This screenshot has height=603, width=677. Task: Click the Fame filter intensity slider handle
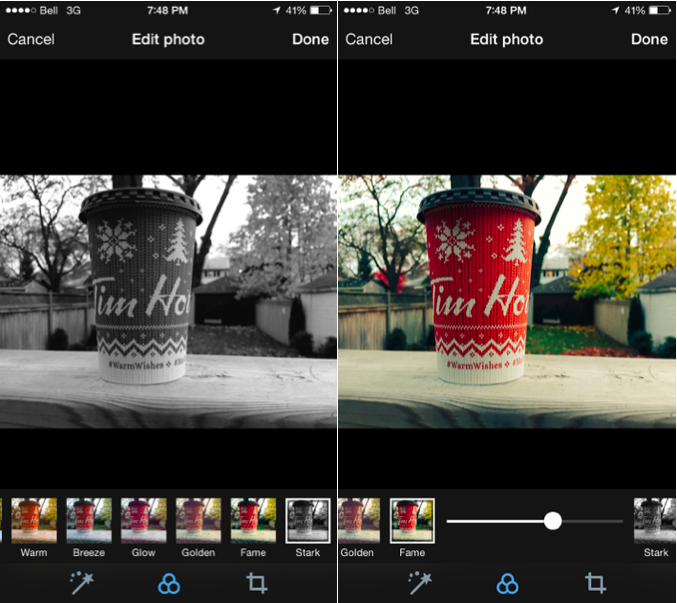point(552,521)
